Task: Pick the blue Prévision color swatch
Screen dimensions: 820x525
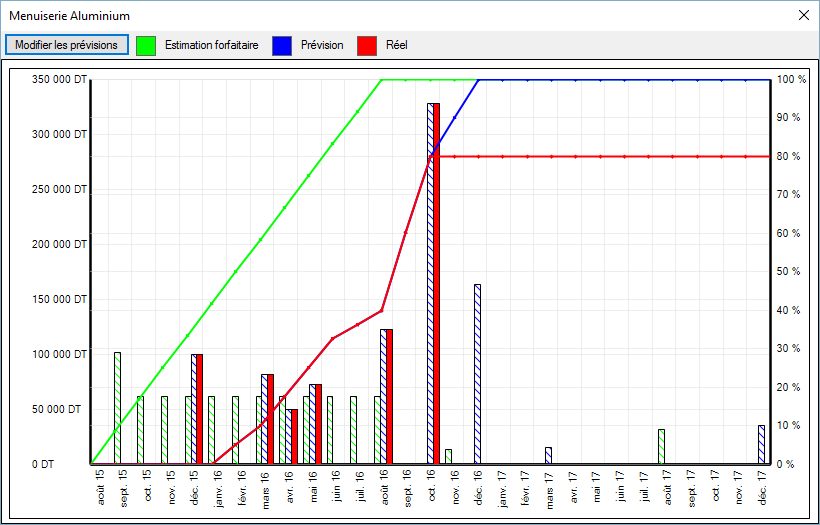Action: pos(282,45)
